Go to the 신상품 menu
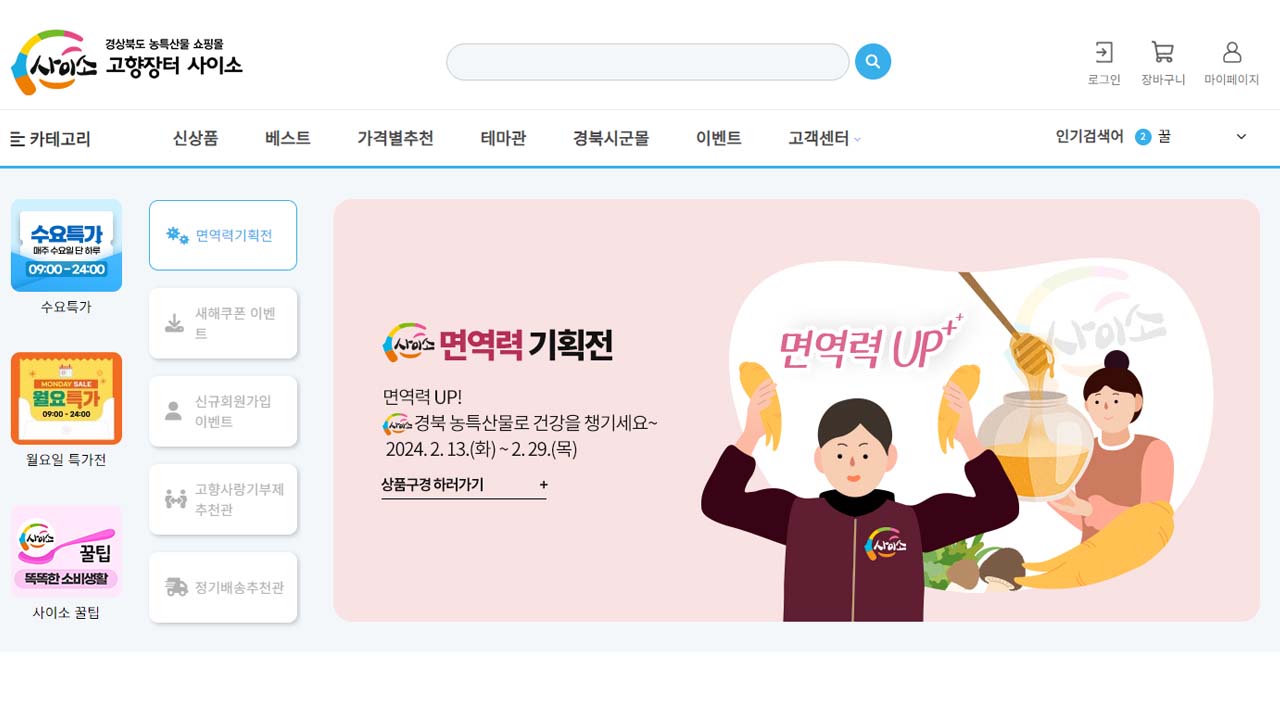The width and height of the screenshot is (1280, 720). 195,138
